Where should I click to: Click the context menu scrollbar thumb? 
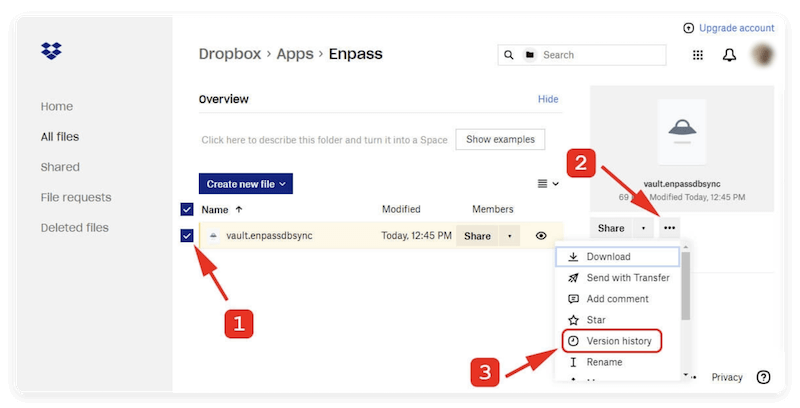coord(685,286)
